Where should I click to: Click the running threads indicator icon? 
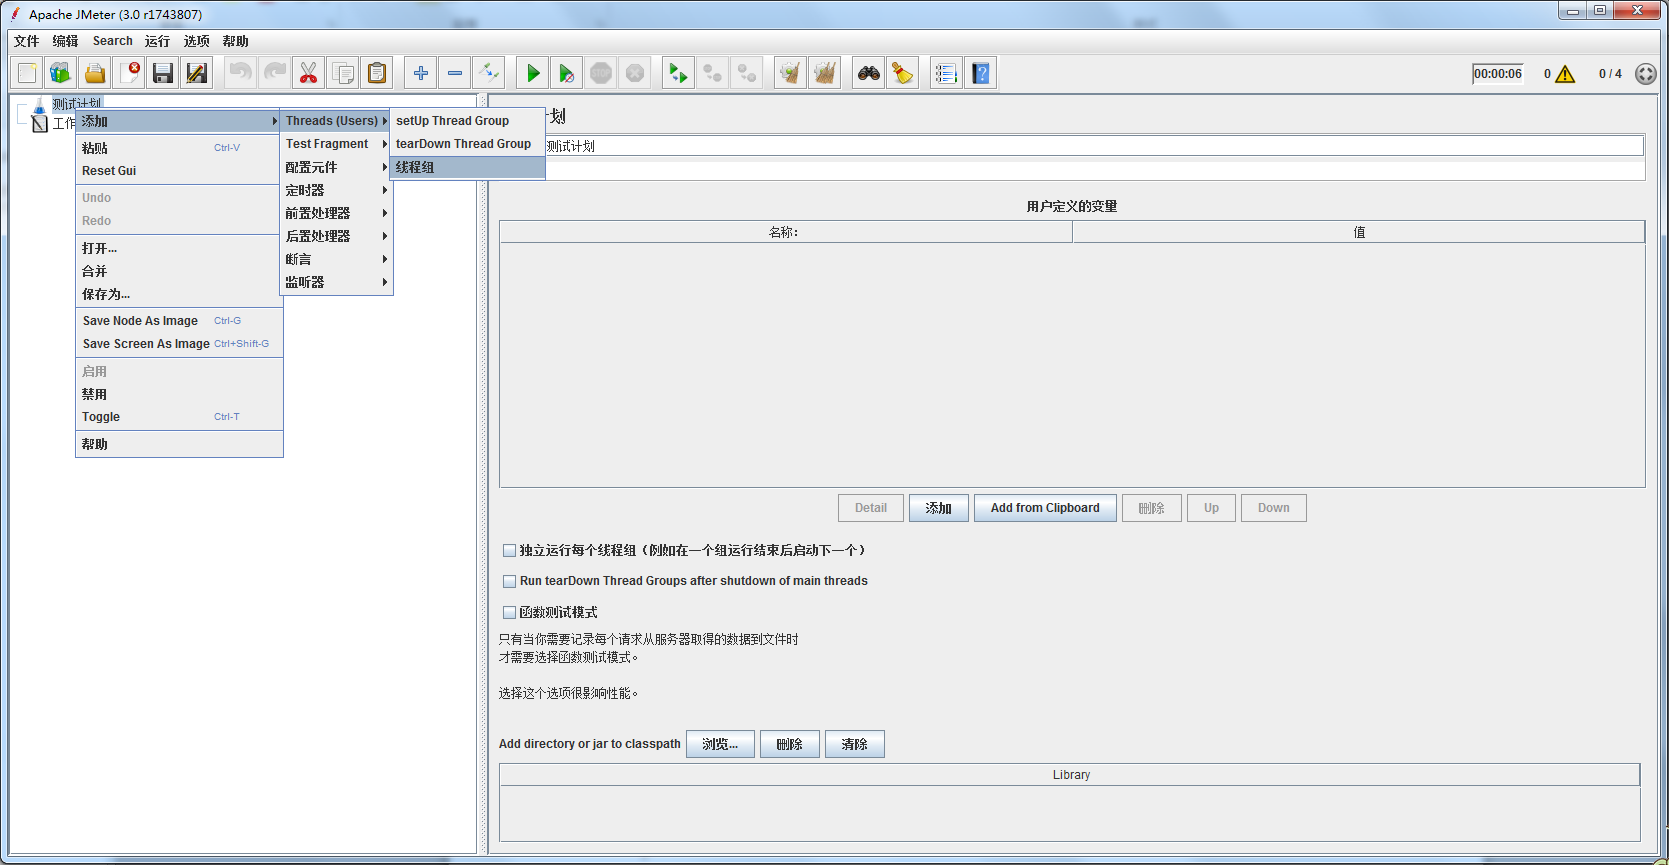click(1646, 74)
